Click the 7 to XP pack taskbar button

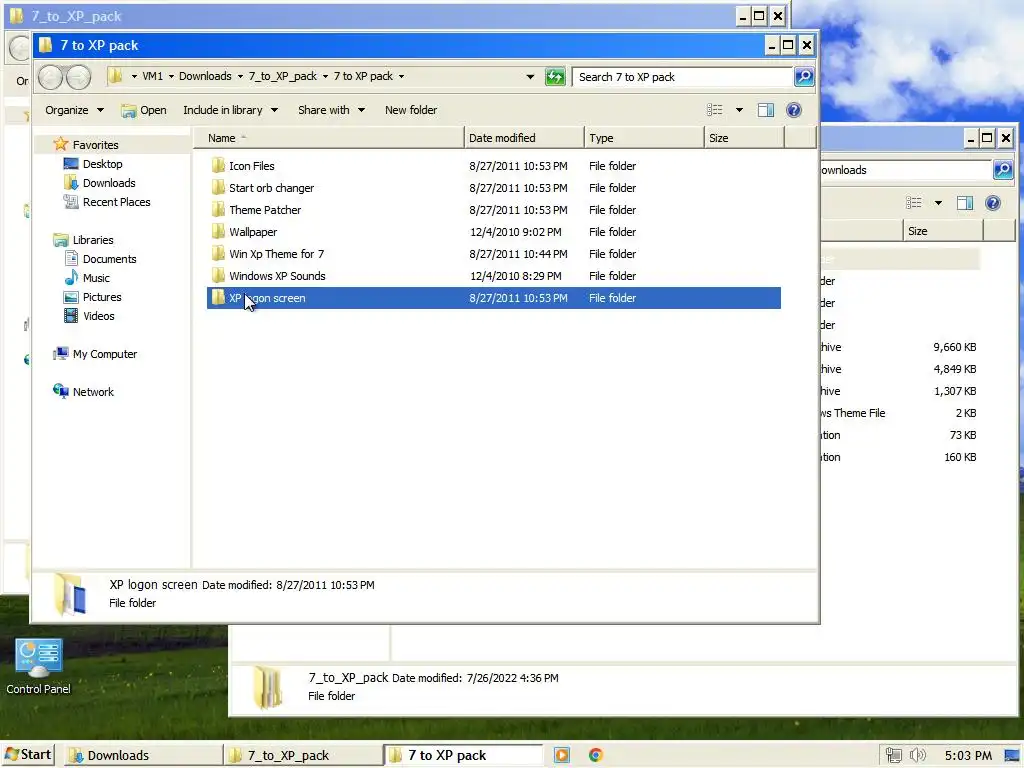(464, 755)
